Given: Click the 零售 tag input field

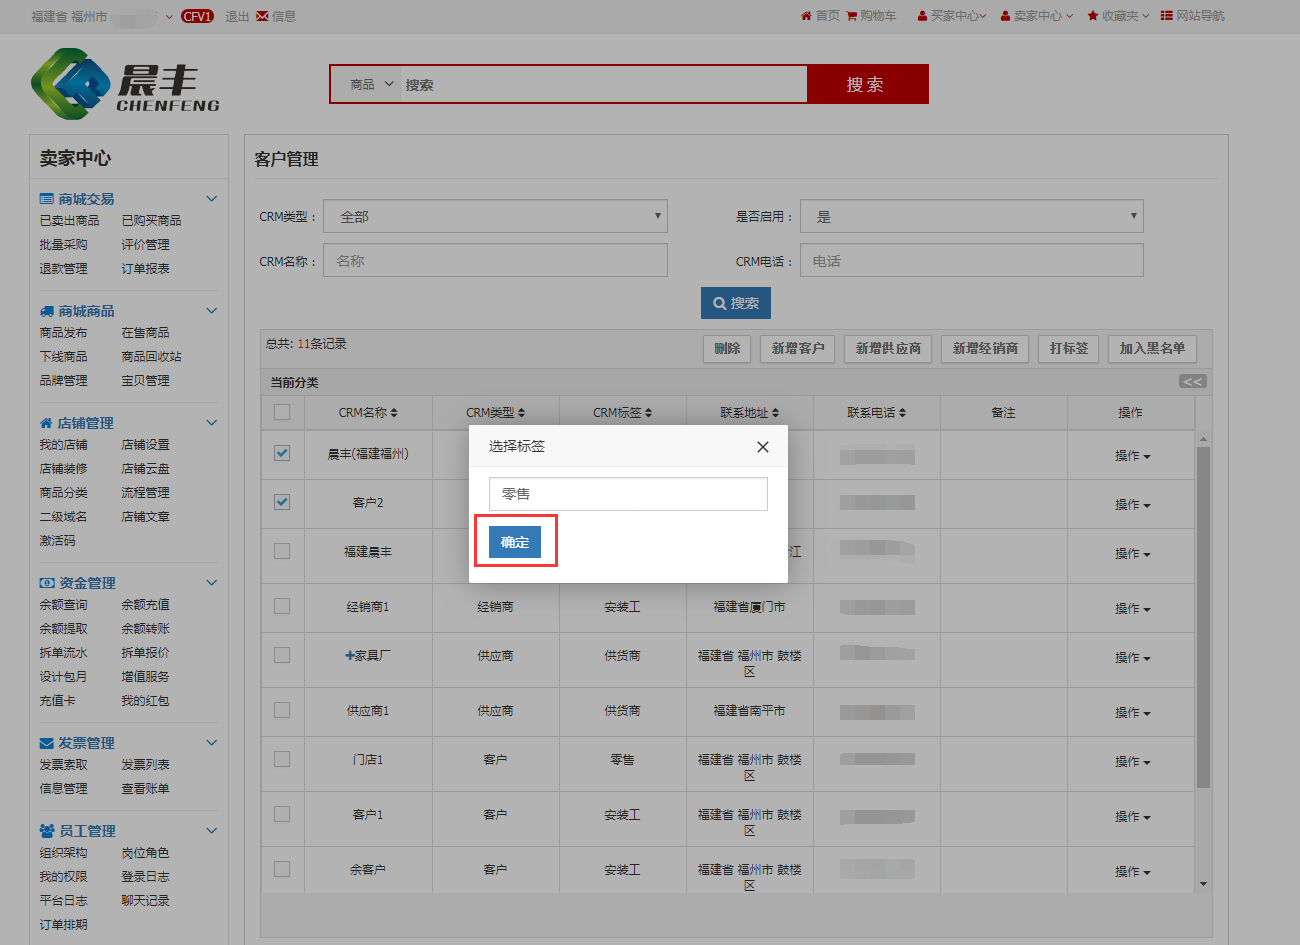Looking at the screenshot, I should pos(628,494).
